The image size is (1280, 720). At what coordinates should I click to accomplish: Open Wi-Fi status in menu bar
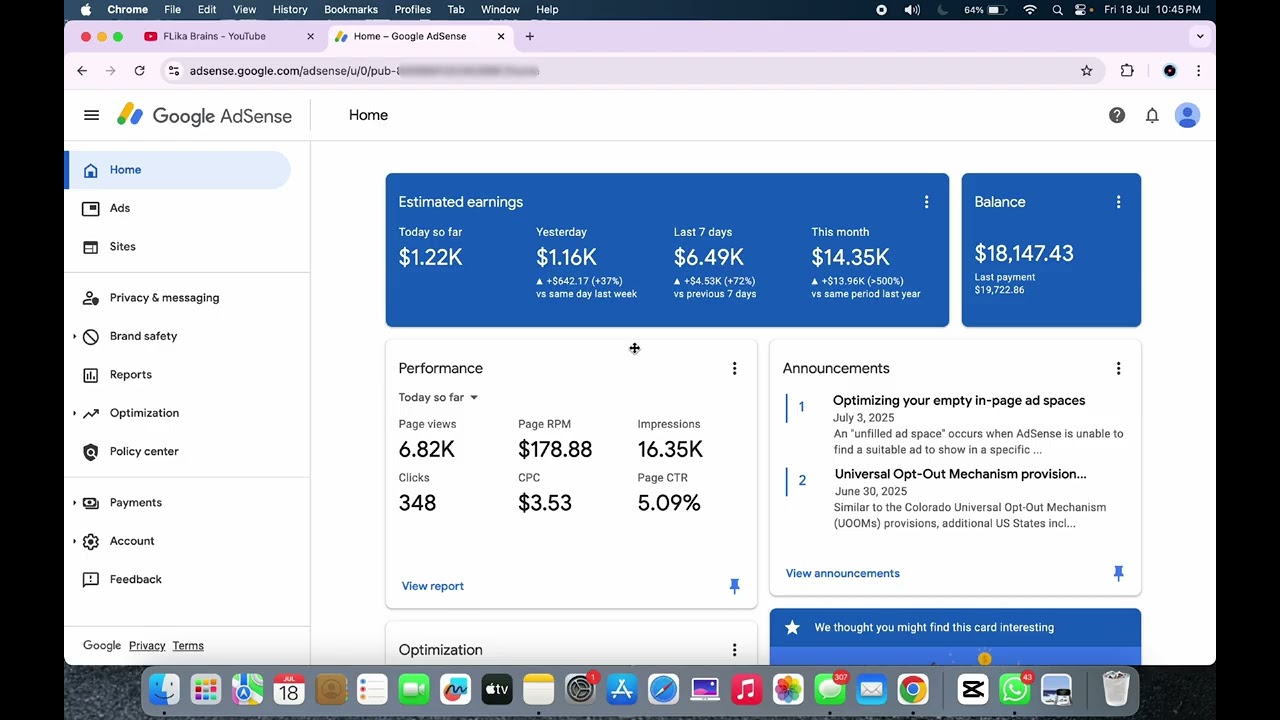[x=1030, y=9]
